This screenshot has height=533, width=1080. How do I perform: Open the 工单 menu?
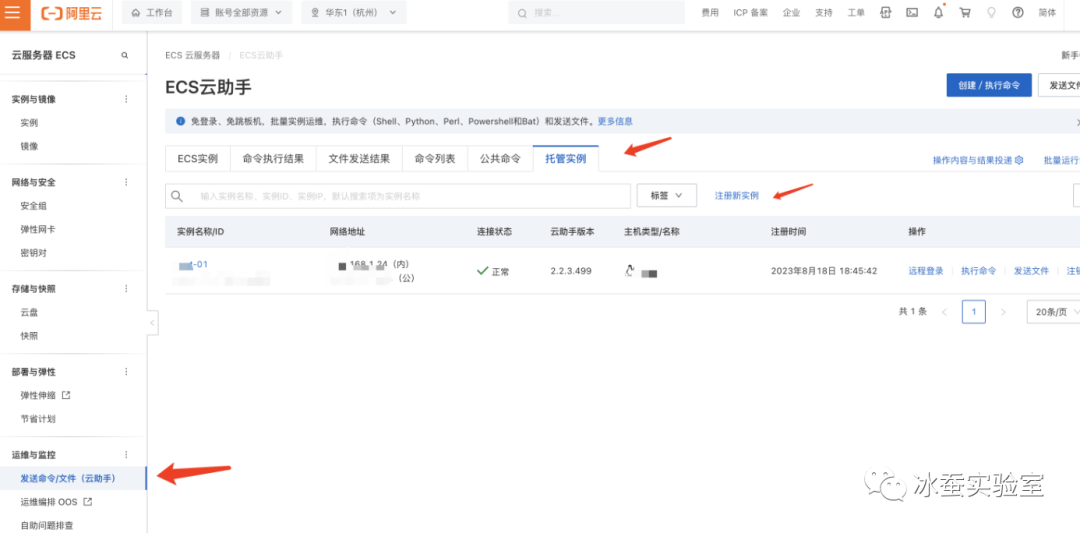[856, 13]
